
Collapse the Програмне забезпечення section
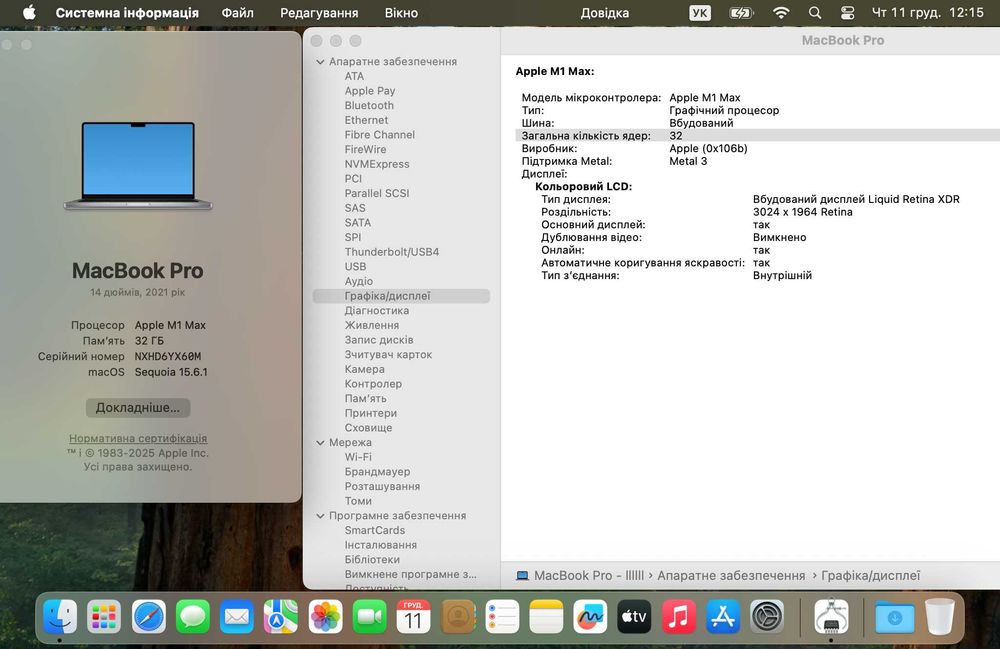[x=320, y=516]
